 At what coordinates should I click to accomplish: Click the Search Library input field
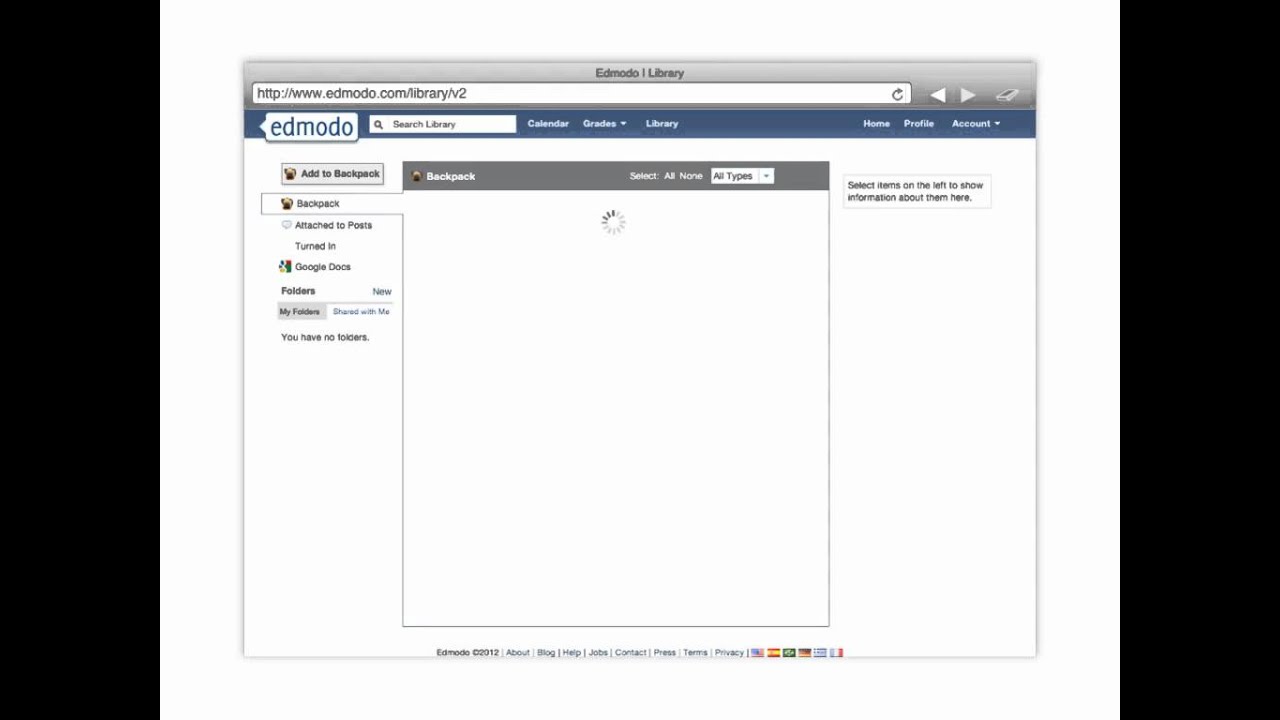click(x=443, y=124)
